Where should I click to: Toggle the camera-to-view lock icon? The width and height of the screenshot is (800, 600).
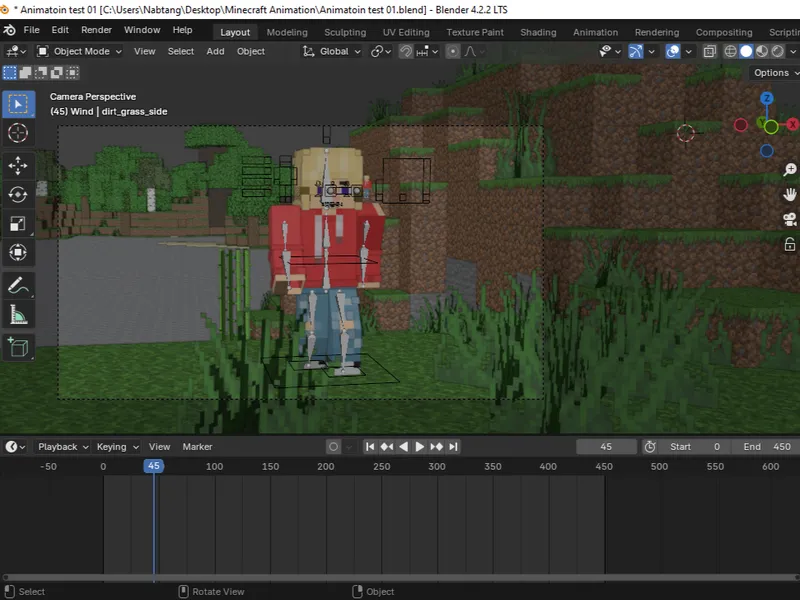pos(789,244)
